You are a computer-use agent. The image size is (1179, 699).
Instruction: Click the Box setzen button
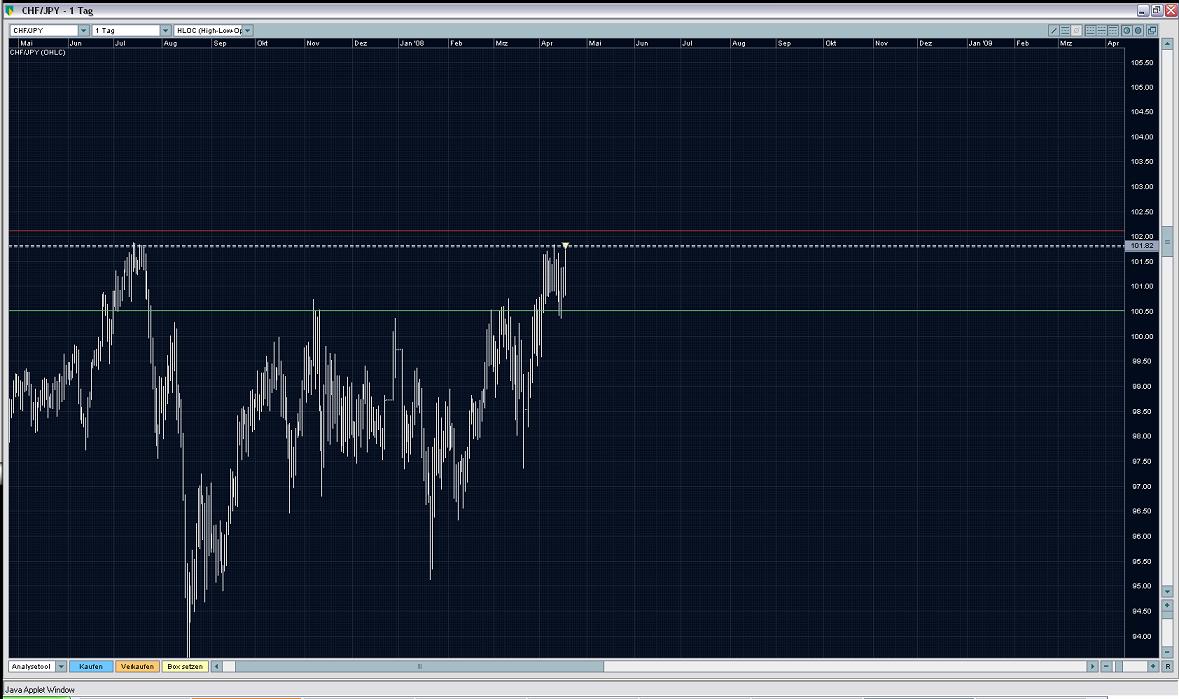[x=185, y=666]
